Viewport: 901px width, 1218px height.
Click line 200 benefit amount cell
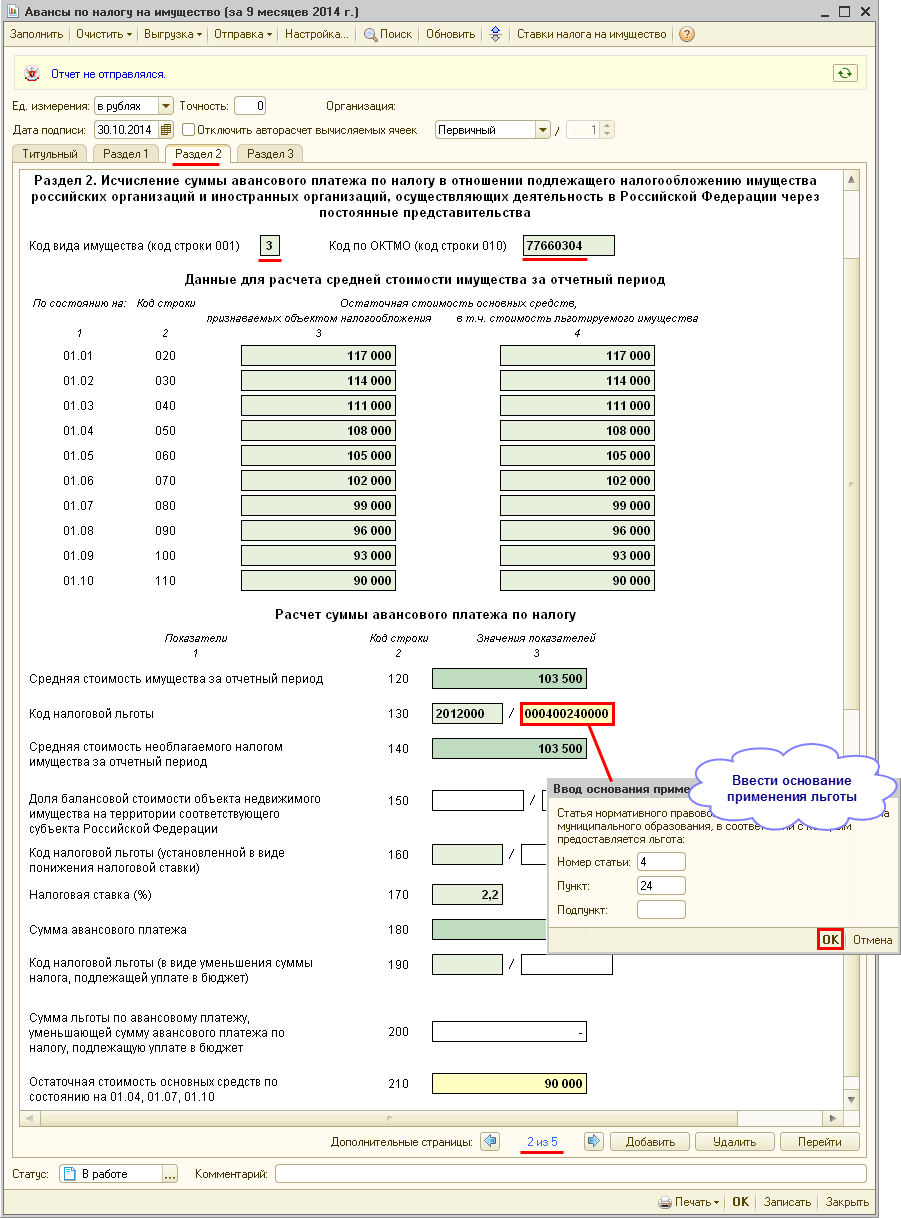(x=509, y=1032)
